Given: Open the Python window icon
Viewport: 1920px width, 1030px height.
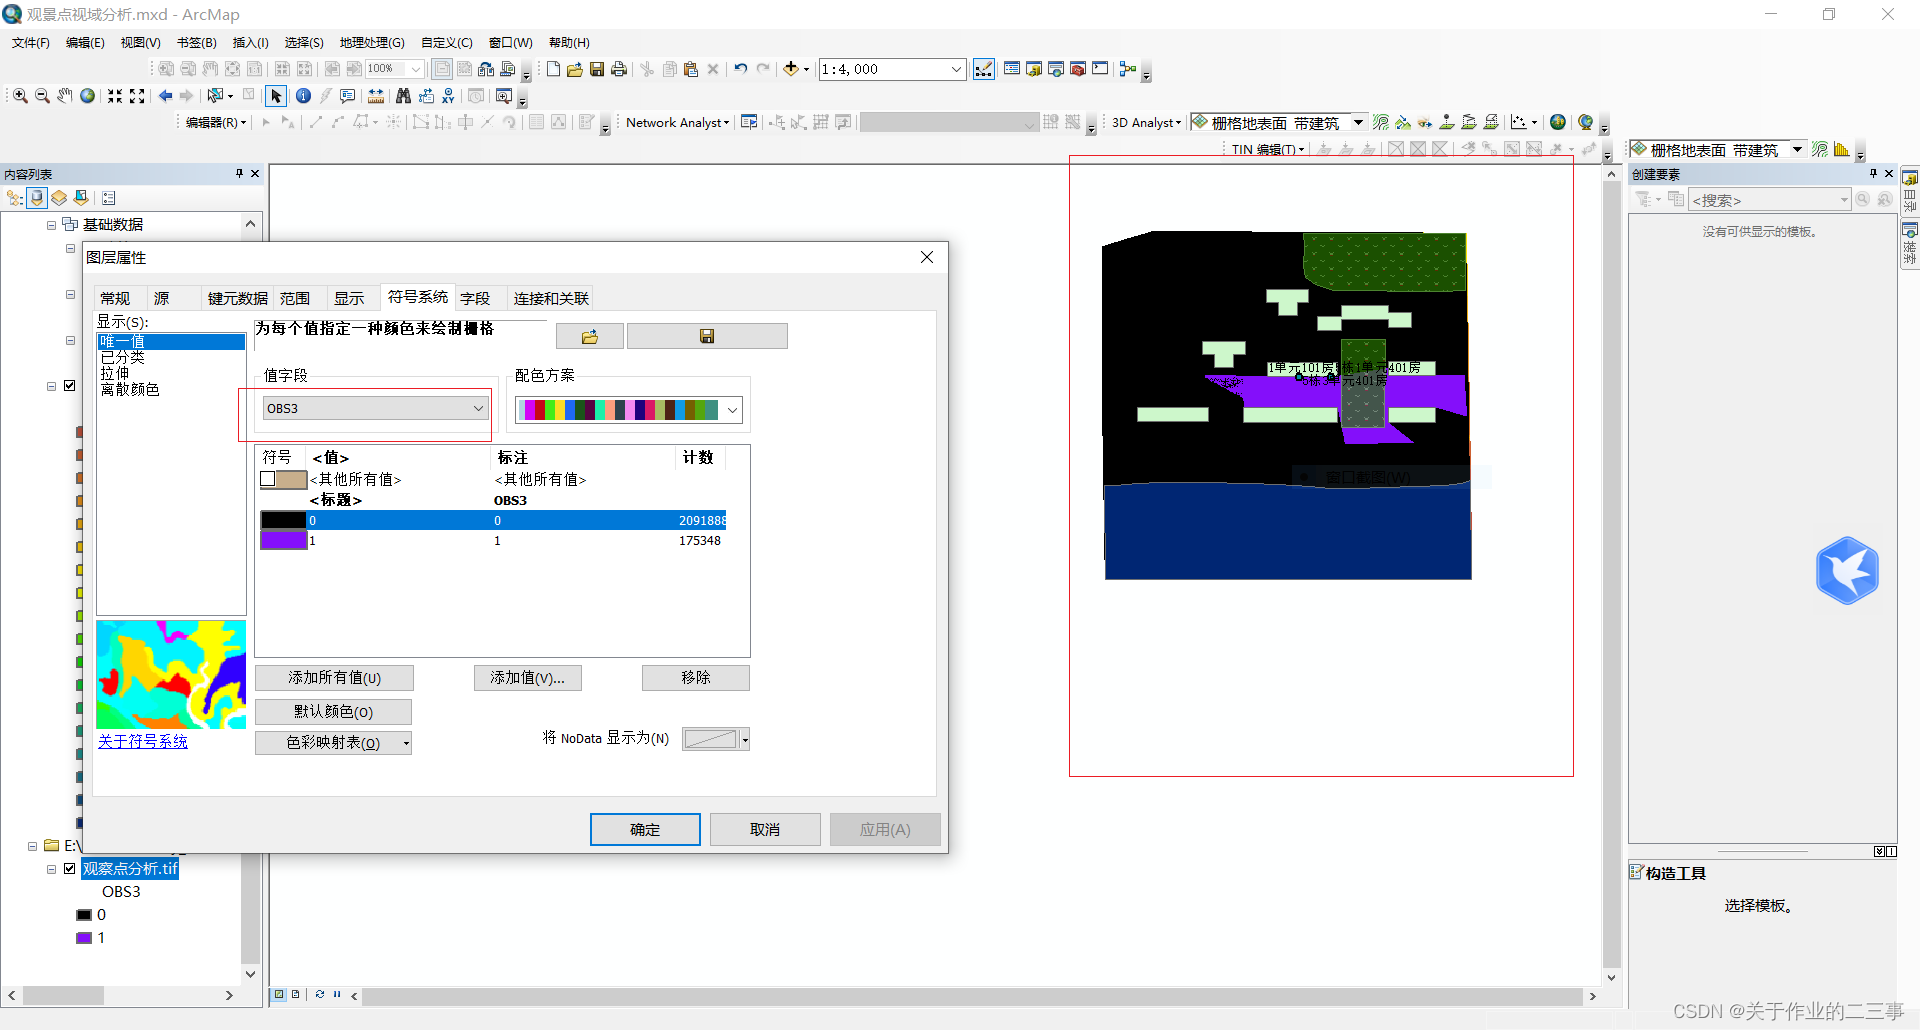Looking at the screenshot, I should coord(1100,69).
